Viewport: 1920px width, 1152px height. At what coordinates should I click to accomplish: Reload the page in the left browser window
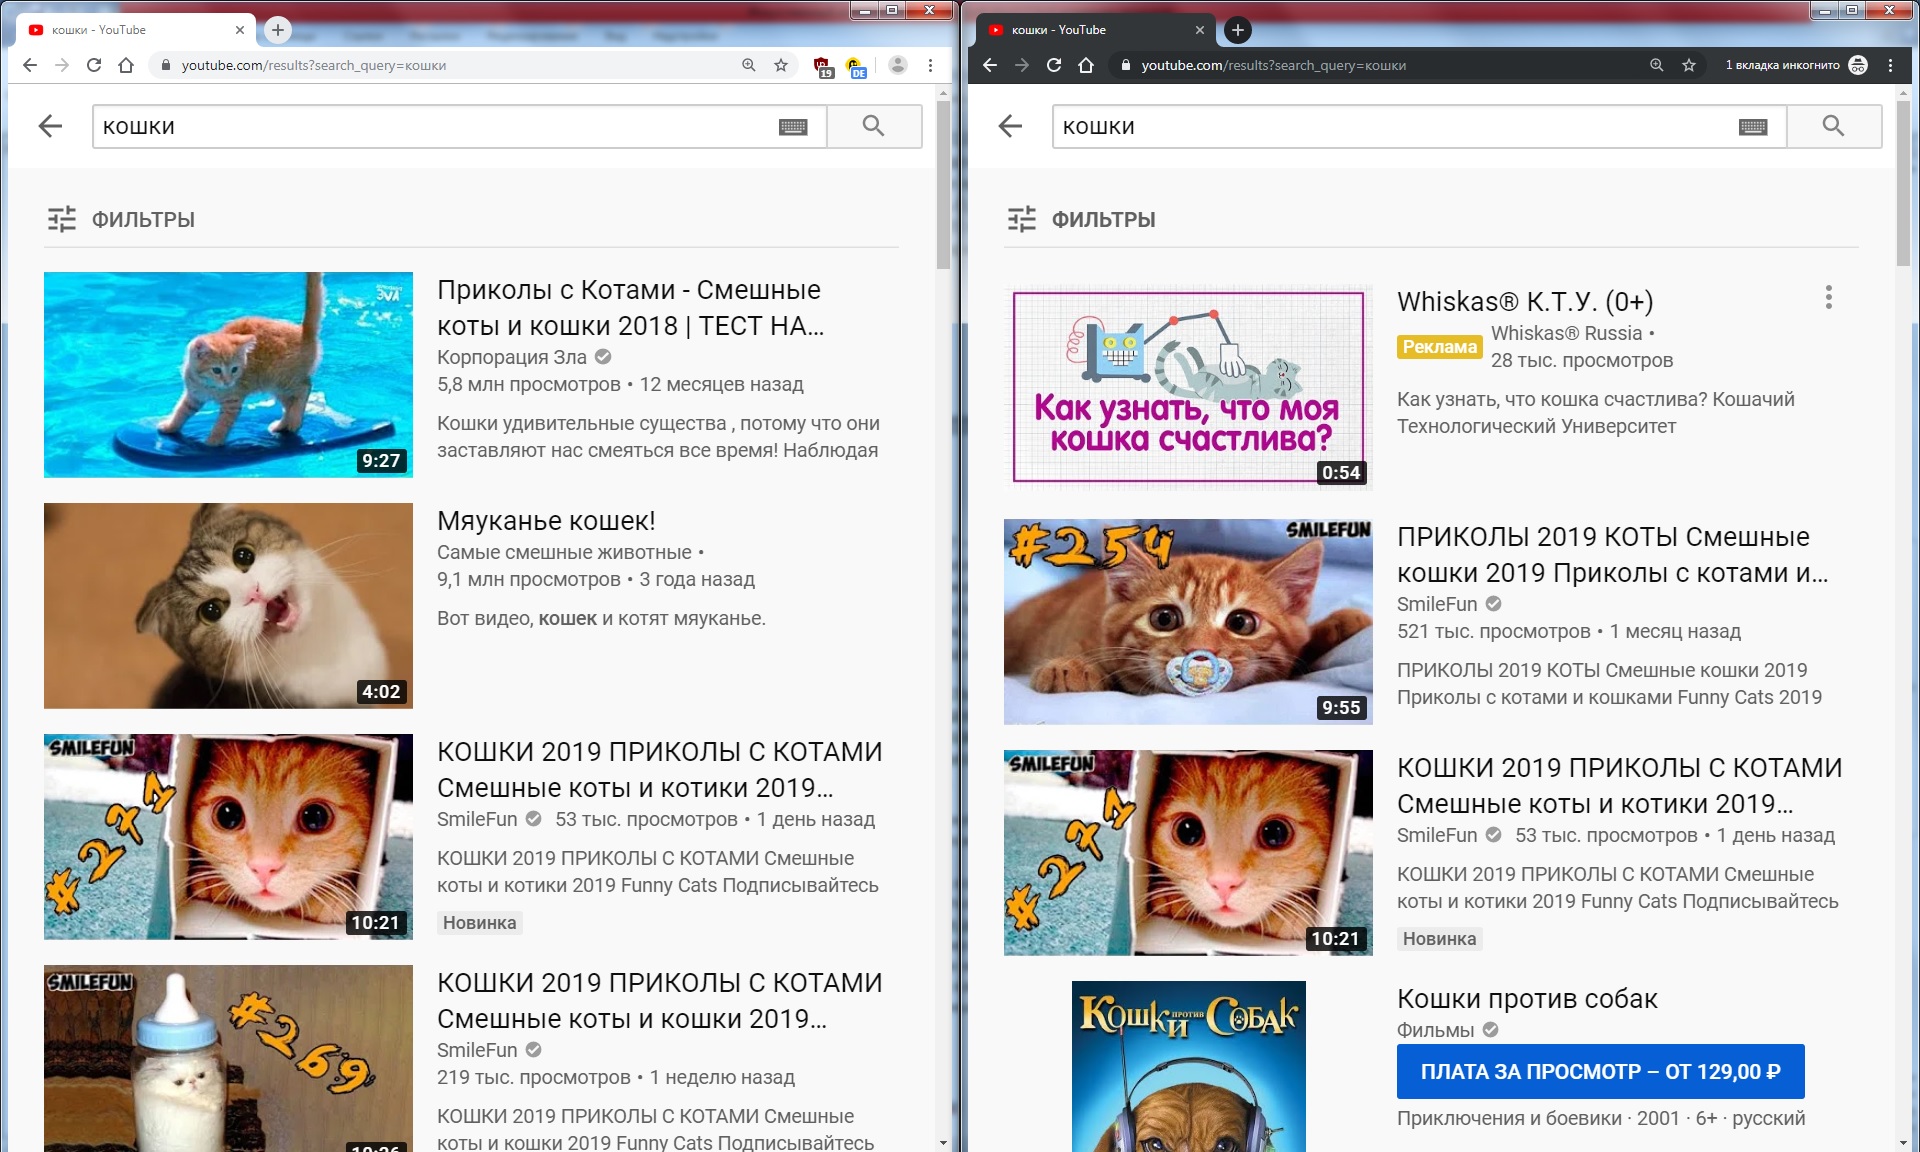coord(94,65)
